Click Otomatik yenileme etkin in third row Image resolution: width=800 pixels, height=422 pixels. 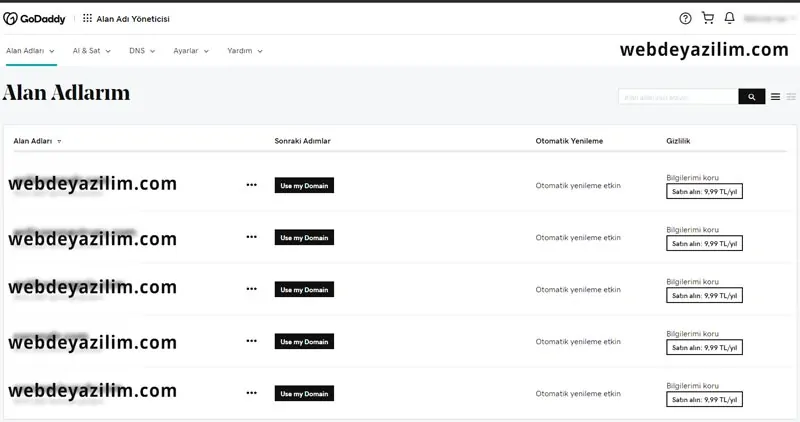coord(578,289)
